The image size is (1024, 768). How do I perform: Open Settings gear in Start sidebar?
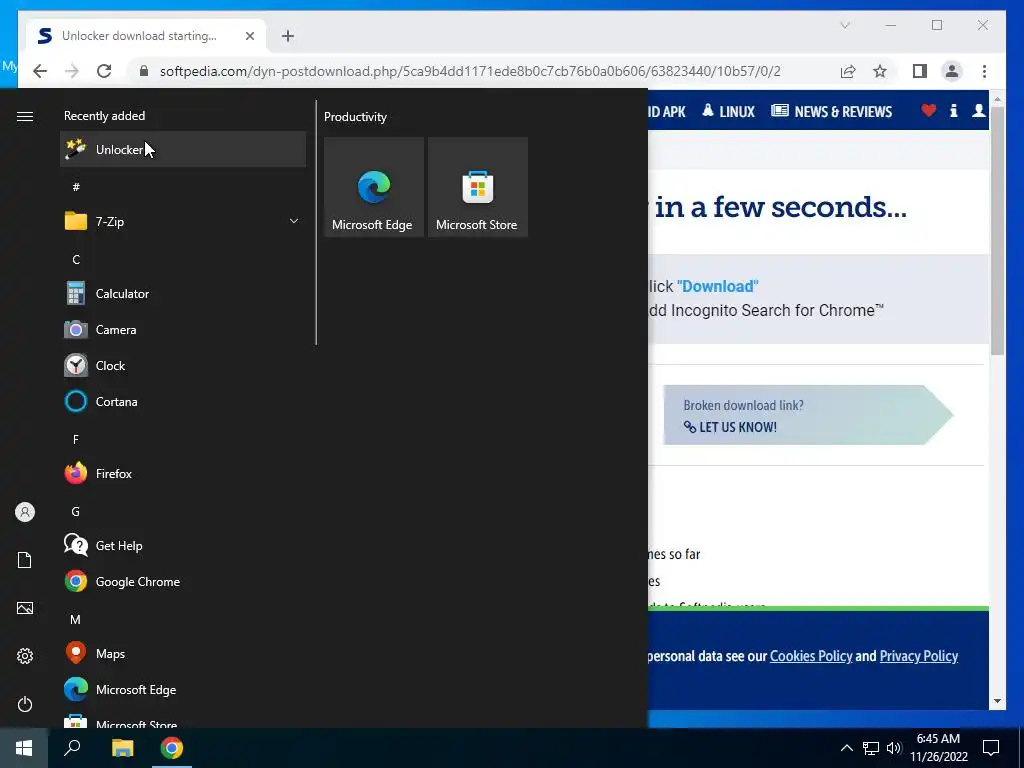click(25, 656)
